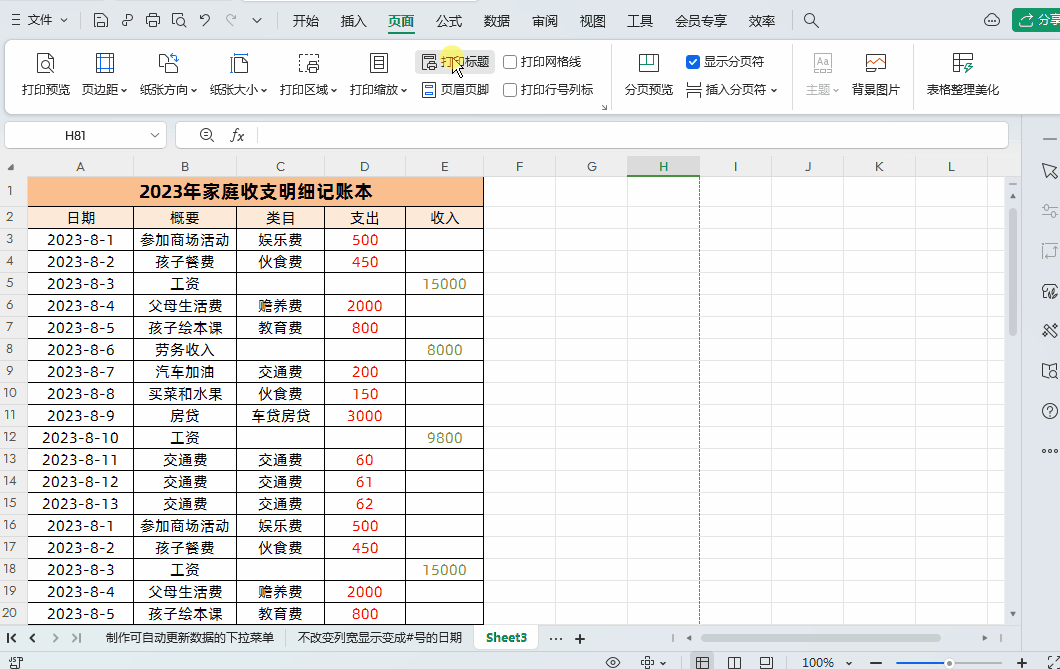This screenshot has height=669, width=1060.
Task: Click the Undo arrow icon
Action: coord(205,20)
